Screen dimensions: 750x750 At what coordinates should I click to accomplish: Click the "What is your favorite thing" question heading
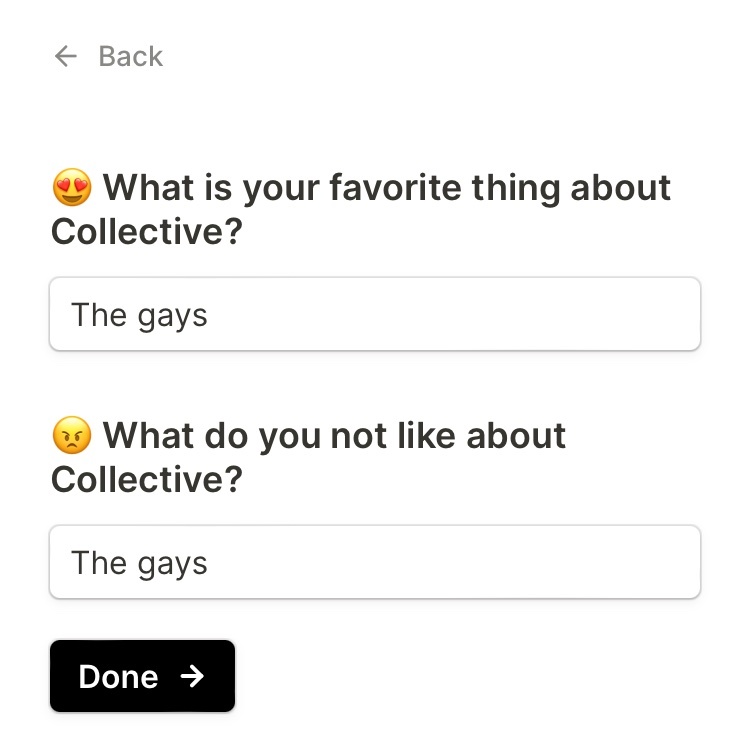(361, 209)
